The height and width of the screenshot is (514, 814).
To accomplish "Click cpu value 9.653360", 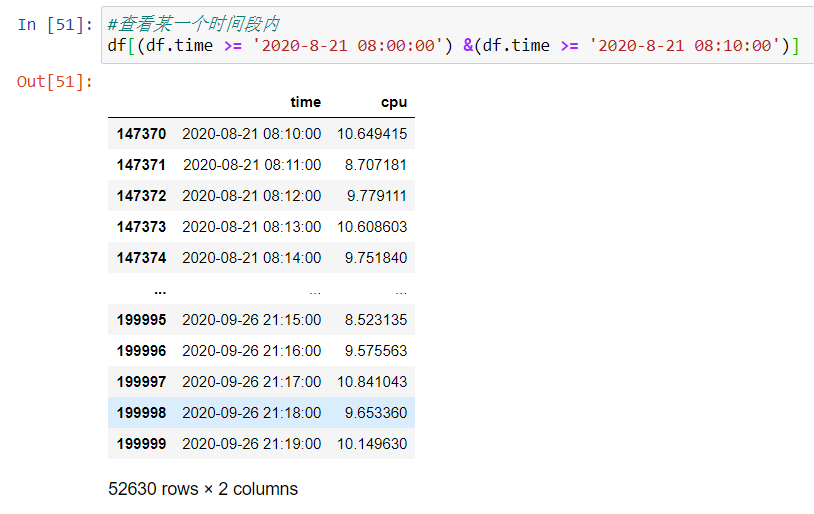I will (x=376, y=413).
